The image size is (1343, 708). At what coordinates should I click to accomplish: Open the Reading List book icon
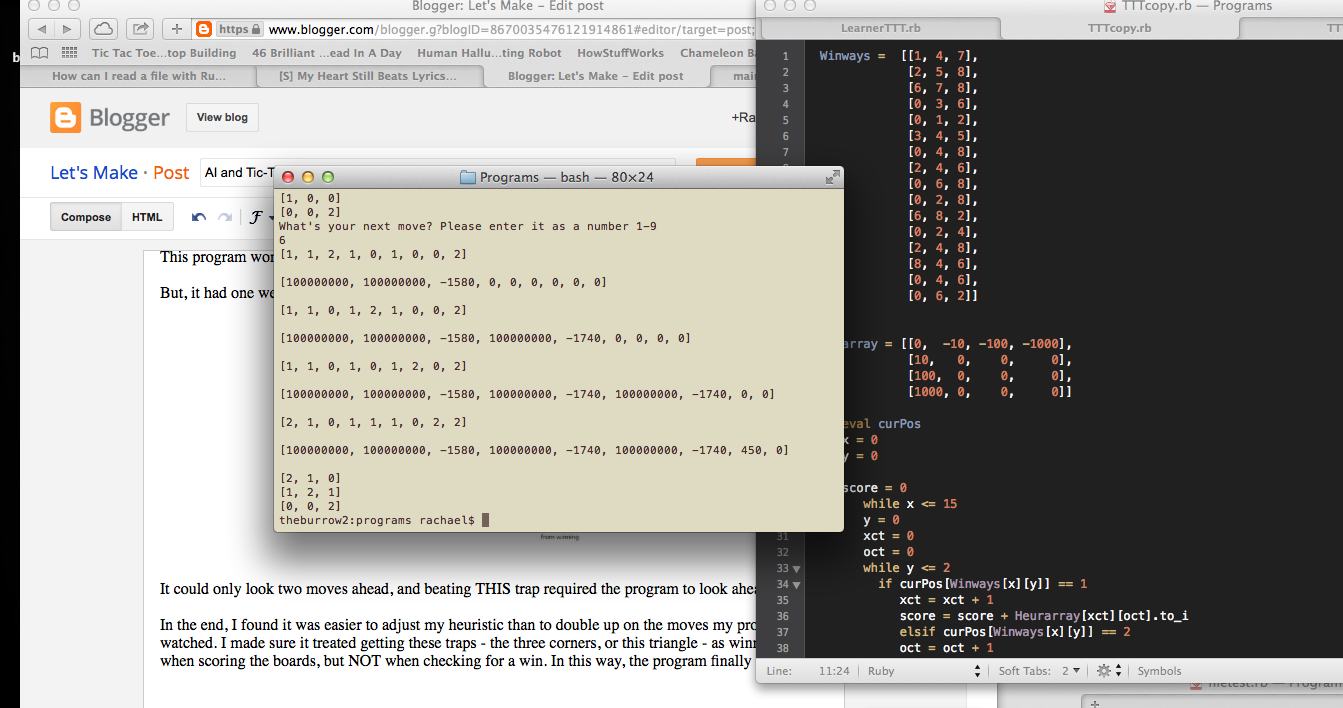[x=39, y=53]
